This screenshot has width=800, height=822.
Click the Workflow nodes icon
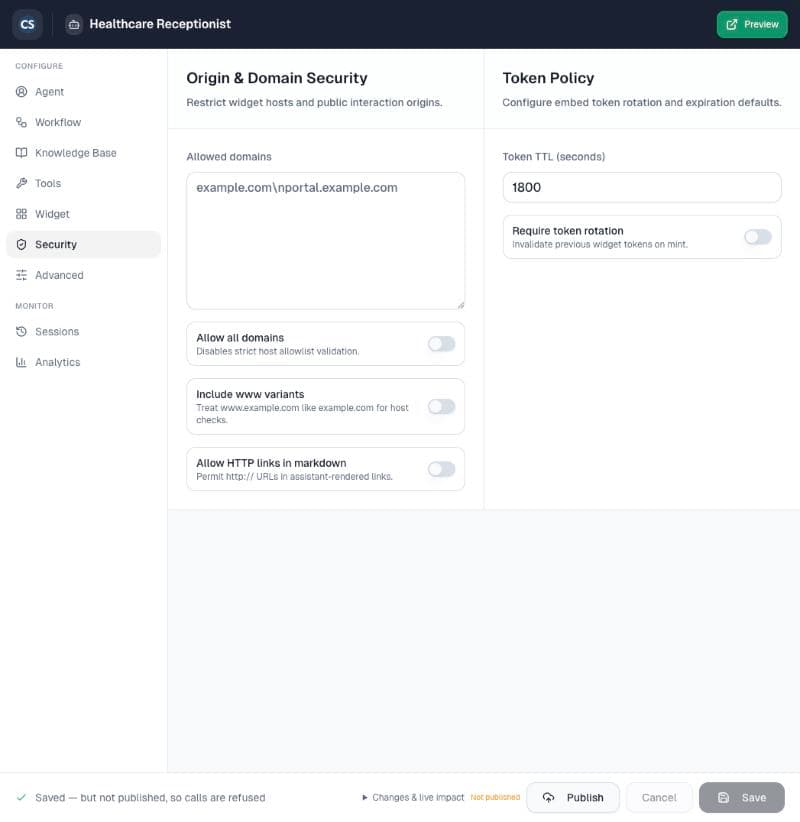[21, 122]
